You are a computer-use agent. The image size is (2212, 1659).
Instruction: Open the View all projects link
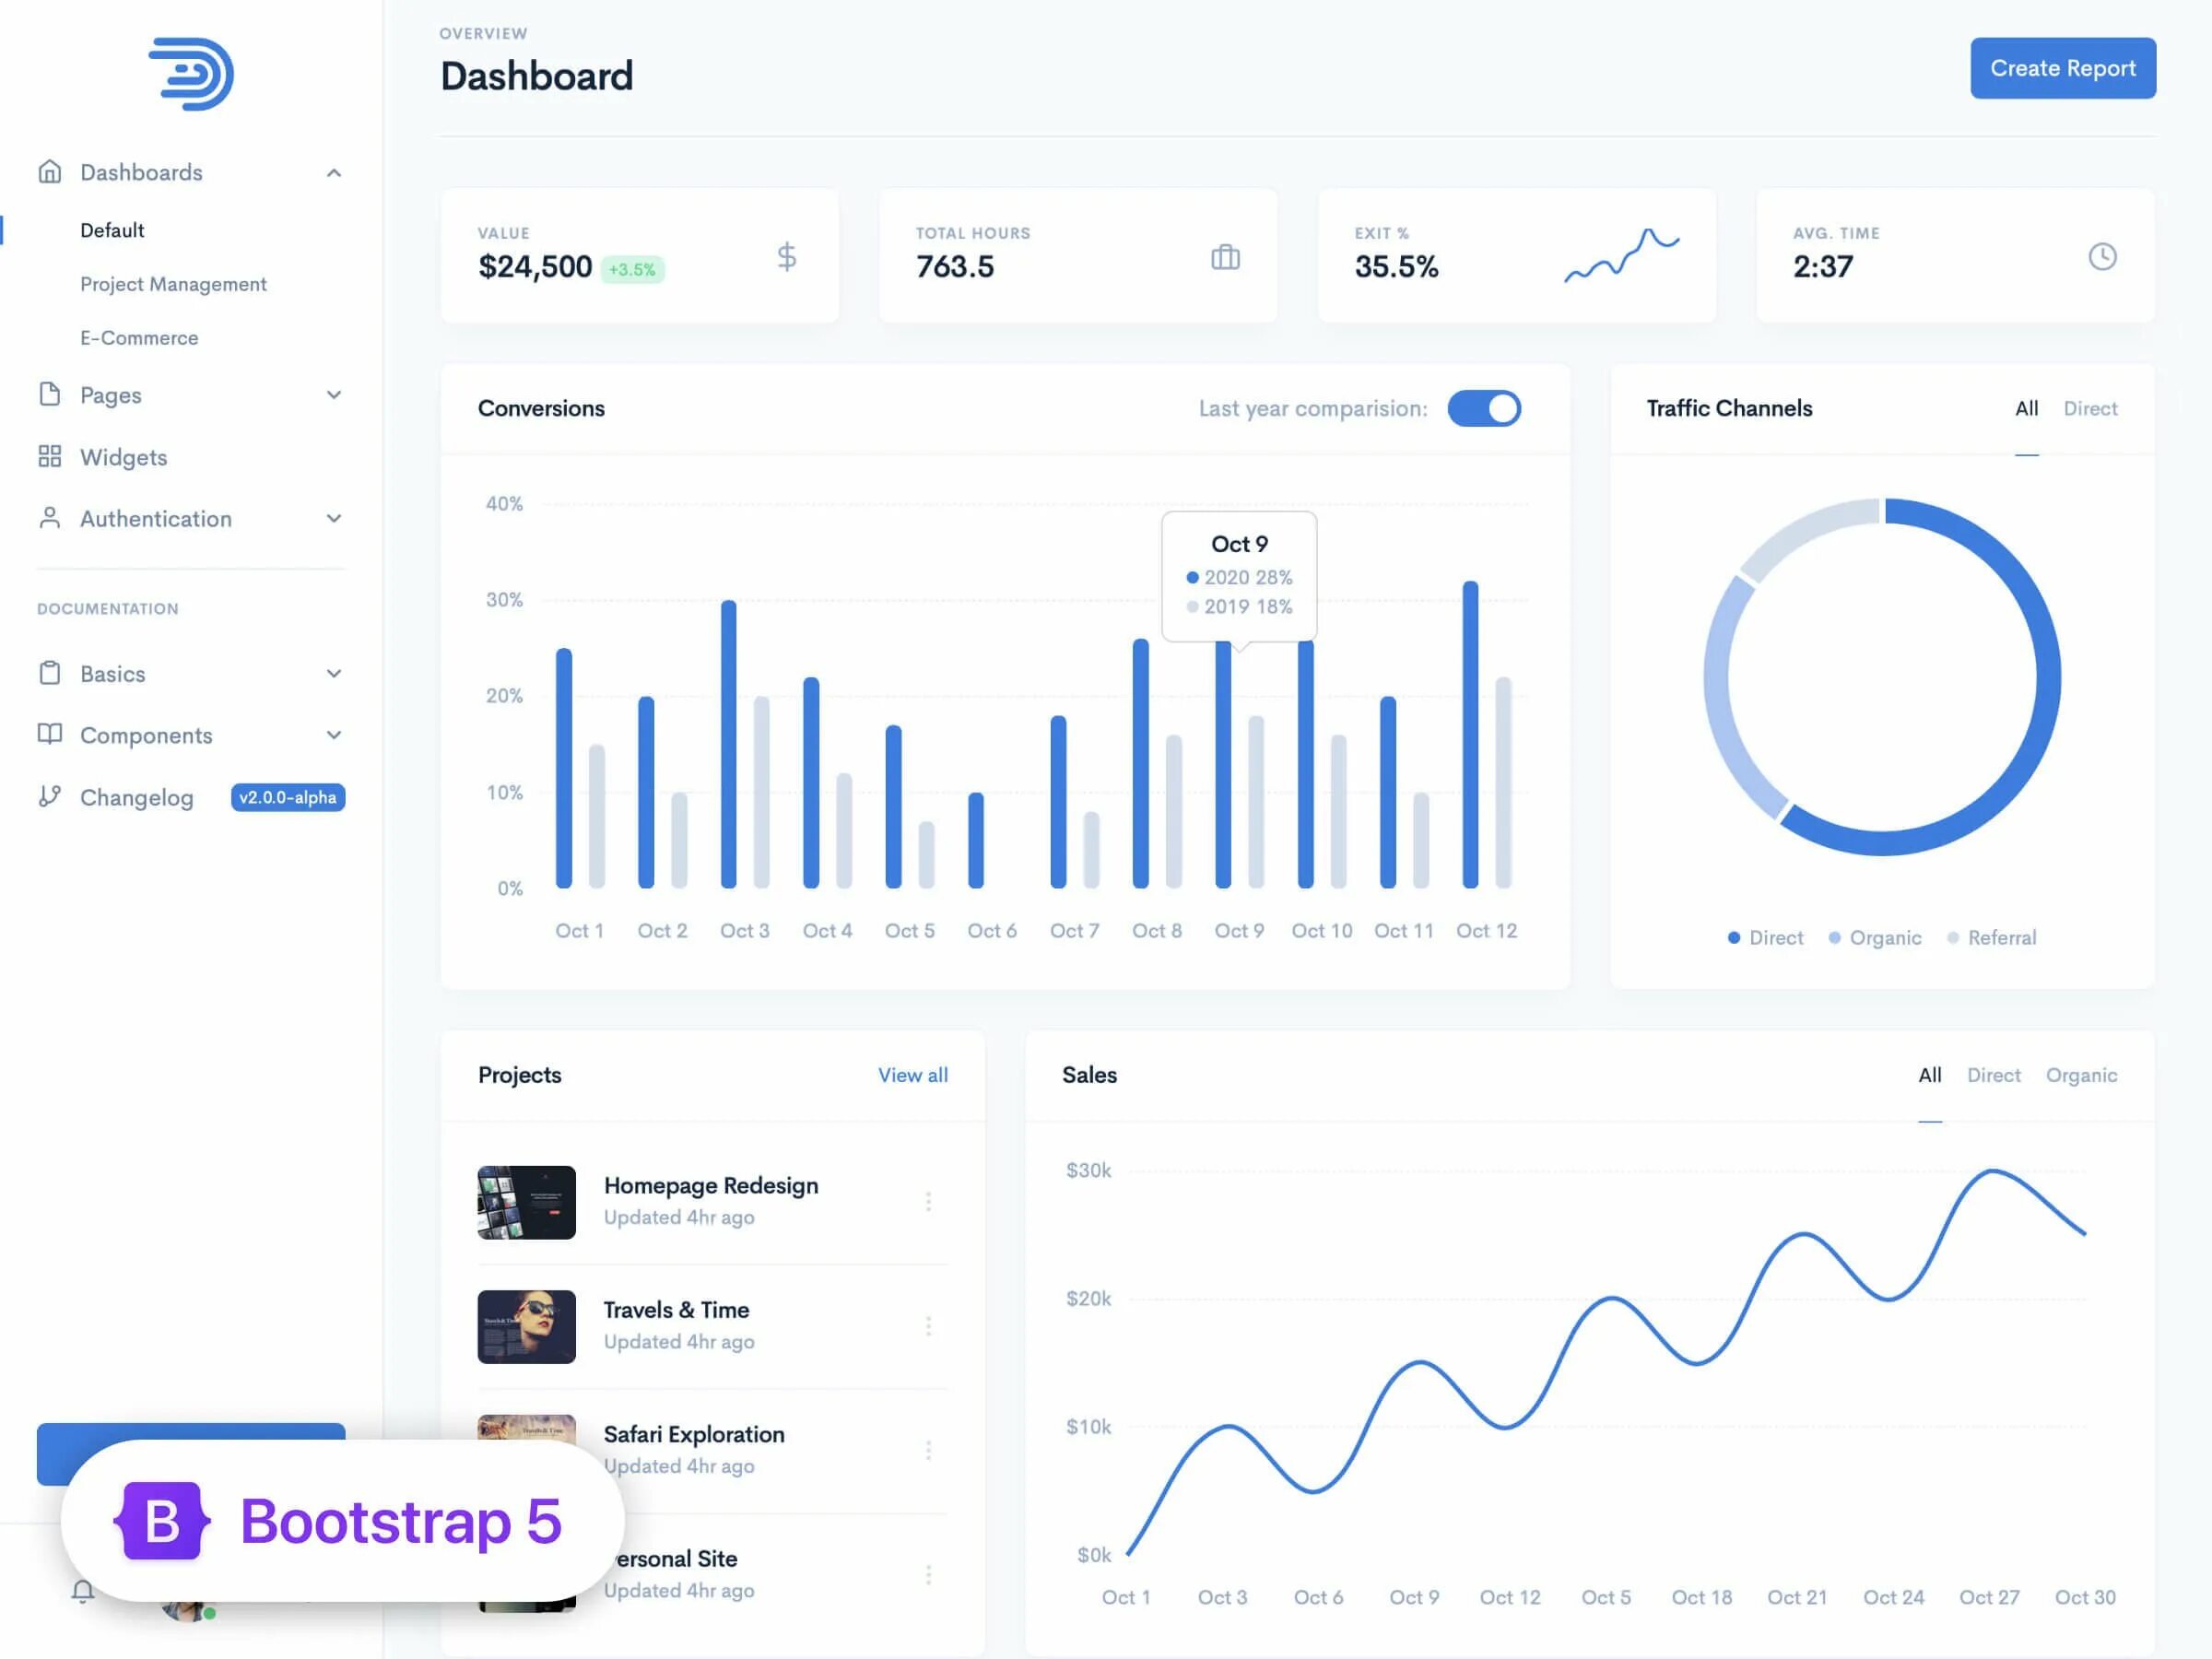pyautogui.click(x=912, y=1075)
